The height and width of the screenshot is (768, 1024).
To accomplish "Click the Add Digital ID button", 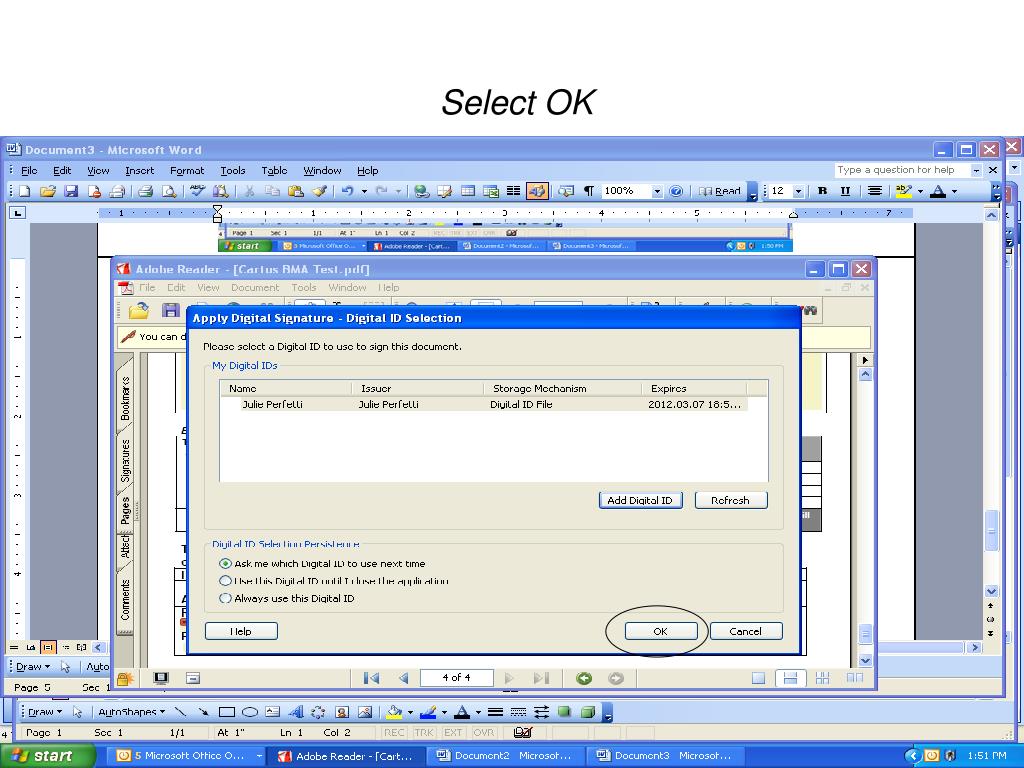I will coord(640,500).
